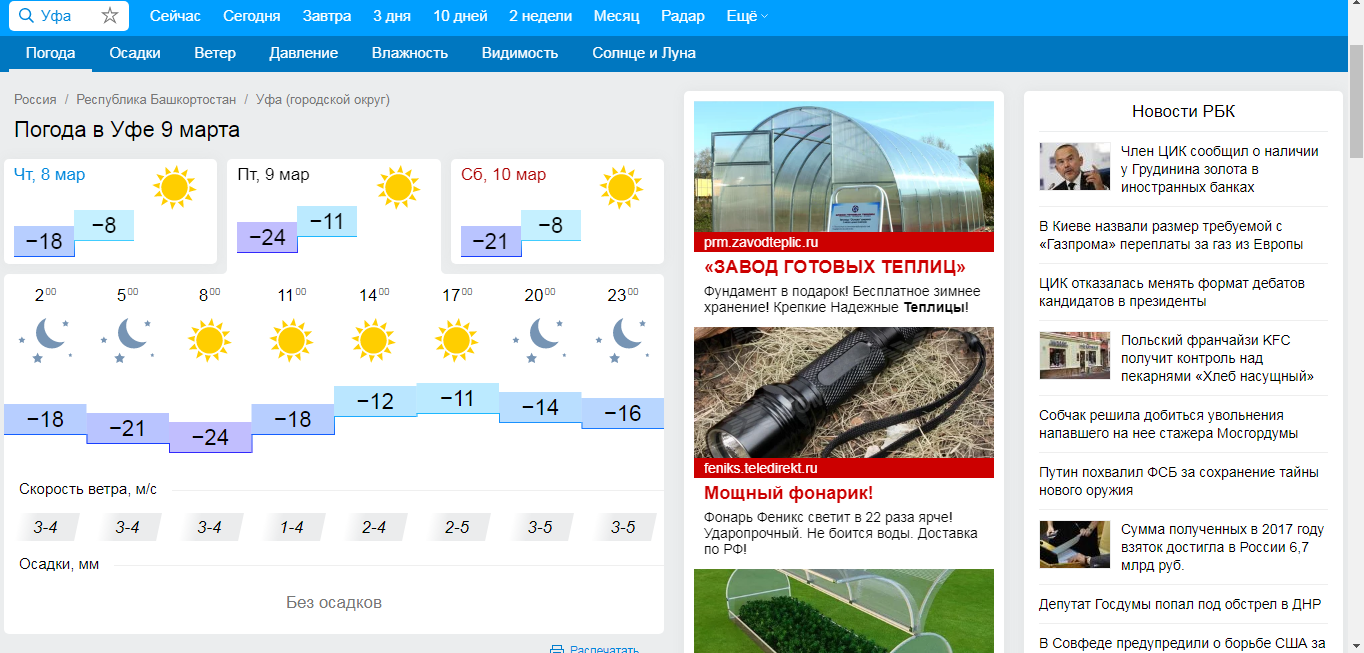
Task: Expand the Ещё dropdown menu
Action: 747,16
